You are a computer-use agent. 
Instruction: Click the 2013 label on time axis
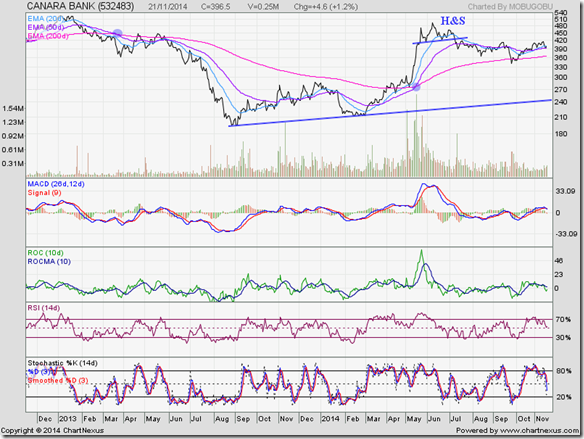point(68,419)
